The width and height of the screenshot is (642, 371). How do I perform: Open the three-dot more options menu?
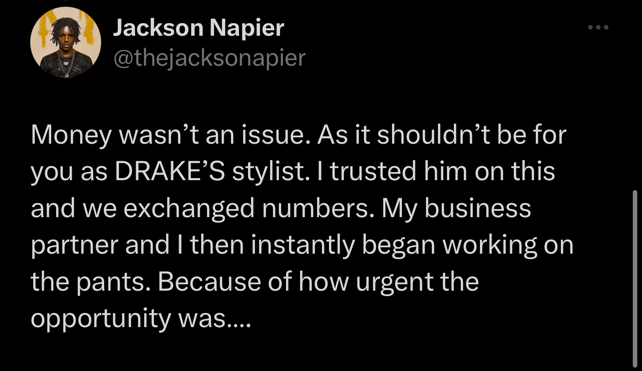598,27
